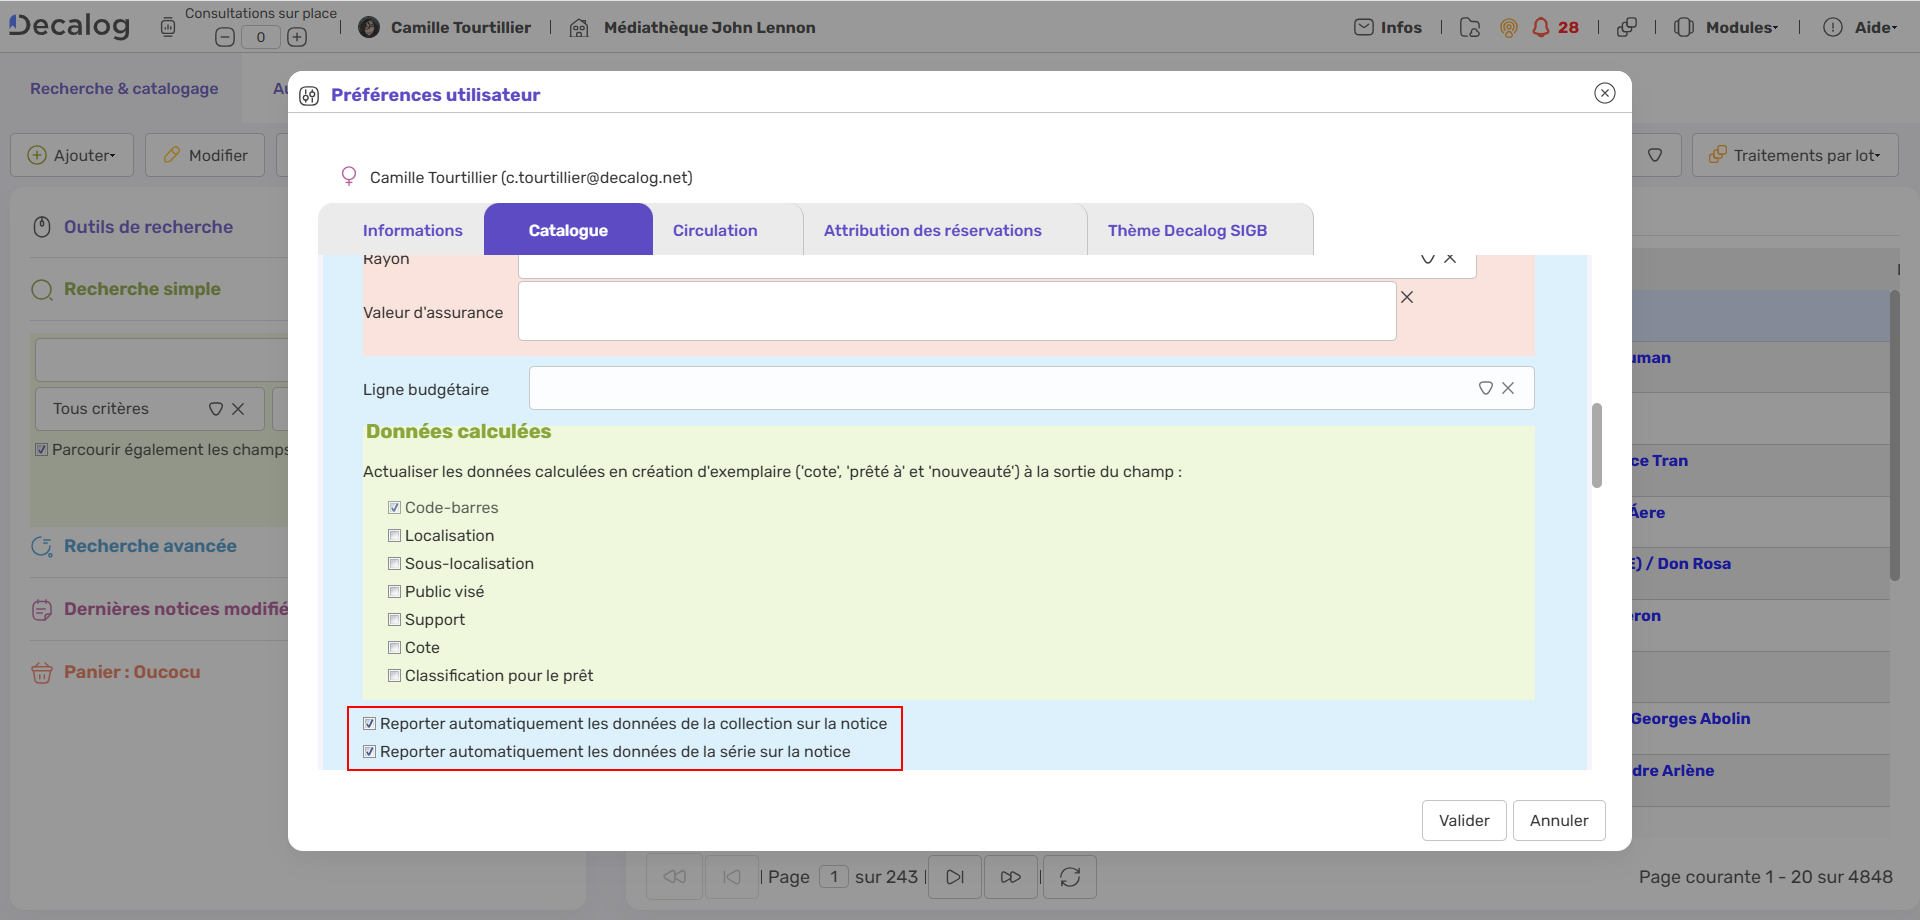Screen dimensions: 1920x920
Task: Switch to the Circulation tab
Action: coord(714,229)
